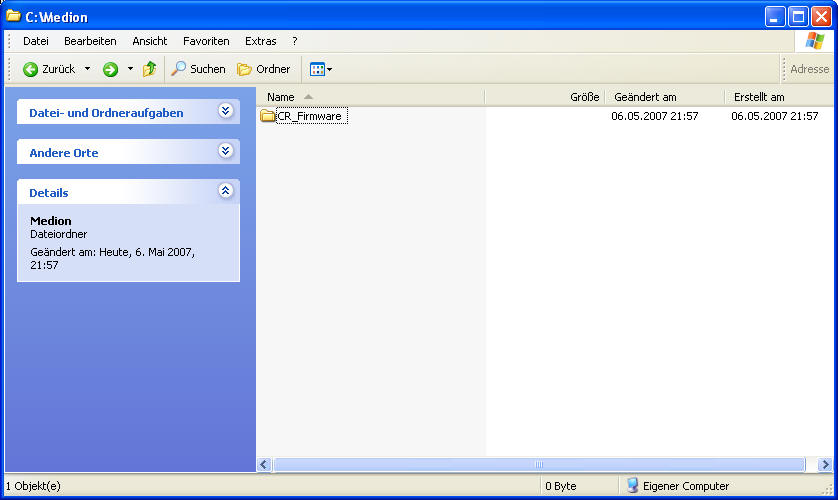Open the Datei menu
This screenshot has height=500, width=838.
[36, 41]
